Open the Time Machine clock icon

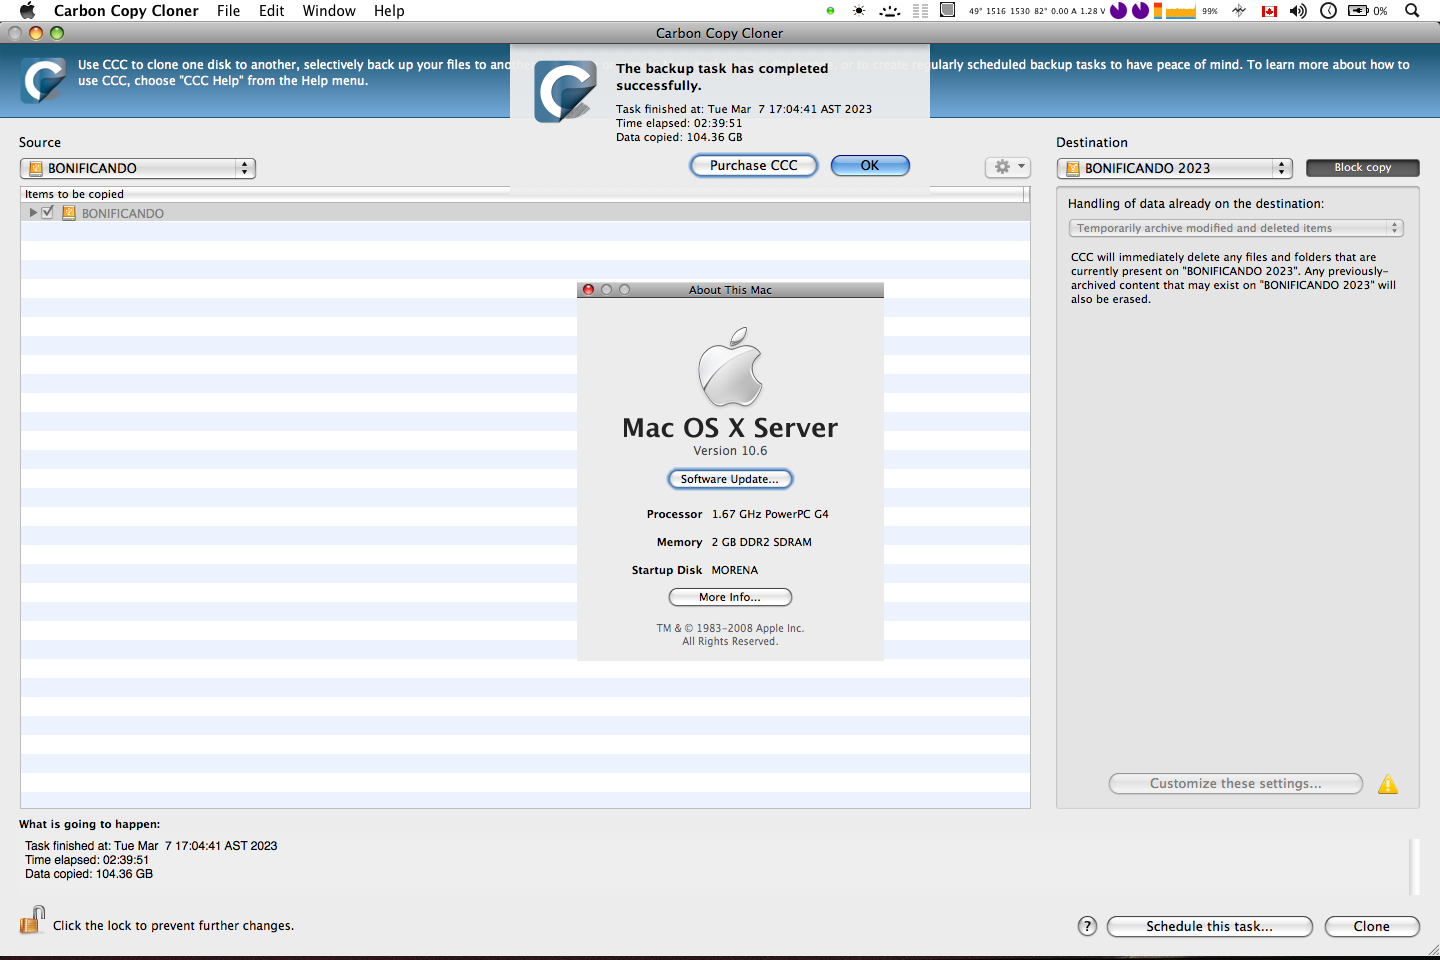tap(1328, 11)
